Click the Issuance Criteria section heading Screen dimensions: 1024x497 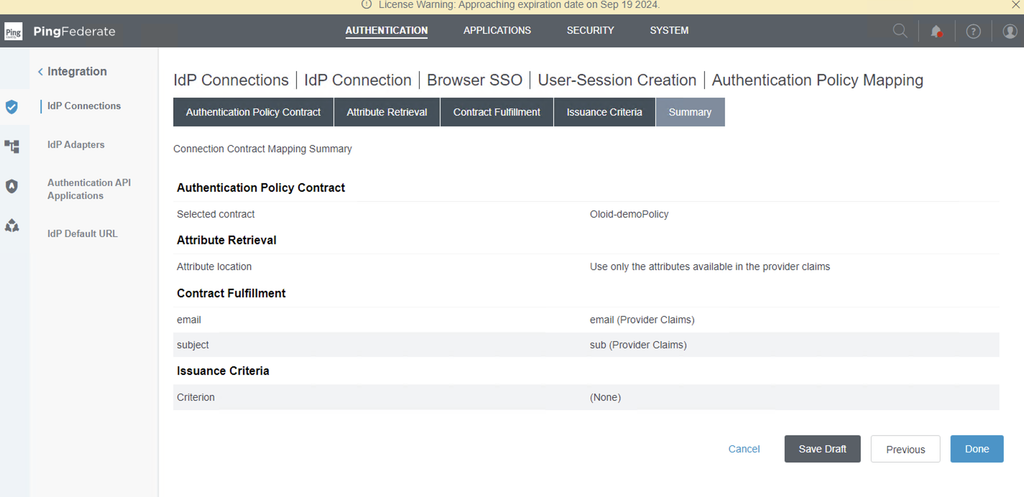tap(223, 371)
